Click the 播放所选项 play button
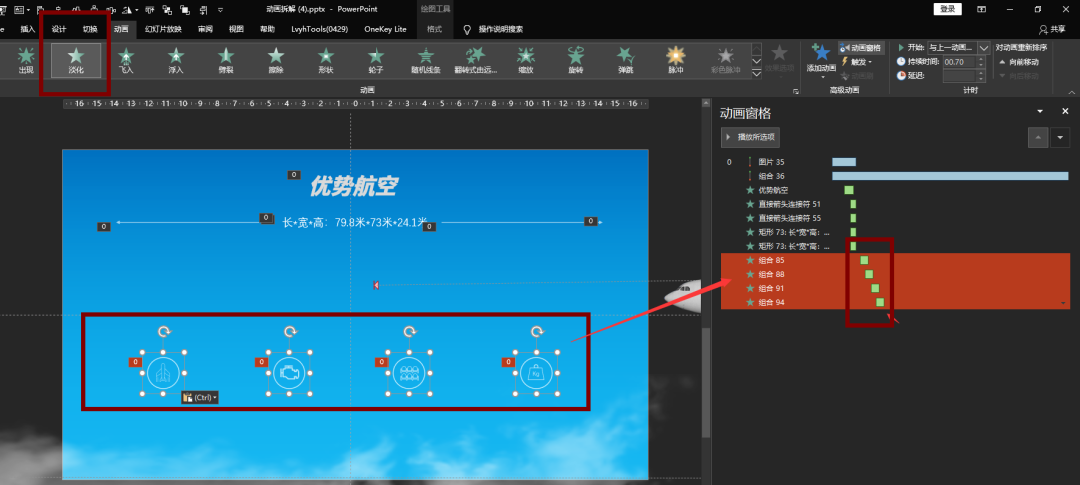The height and width of the screenshot is (485, 1080). 750,137
